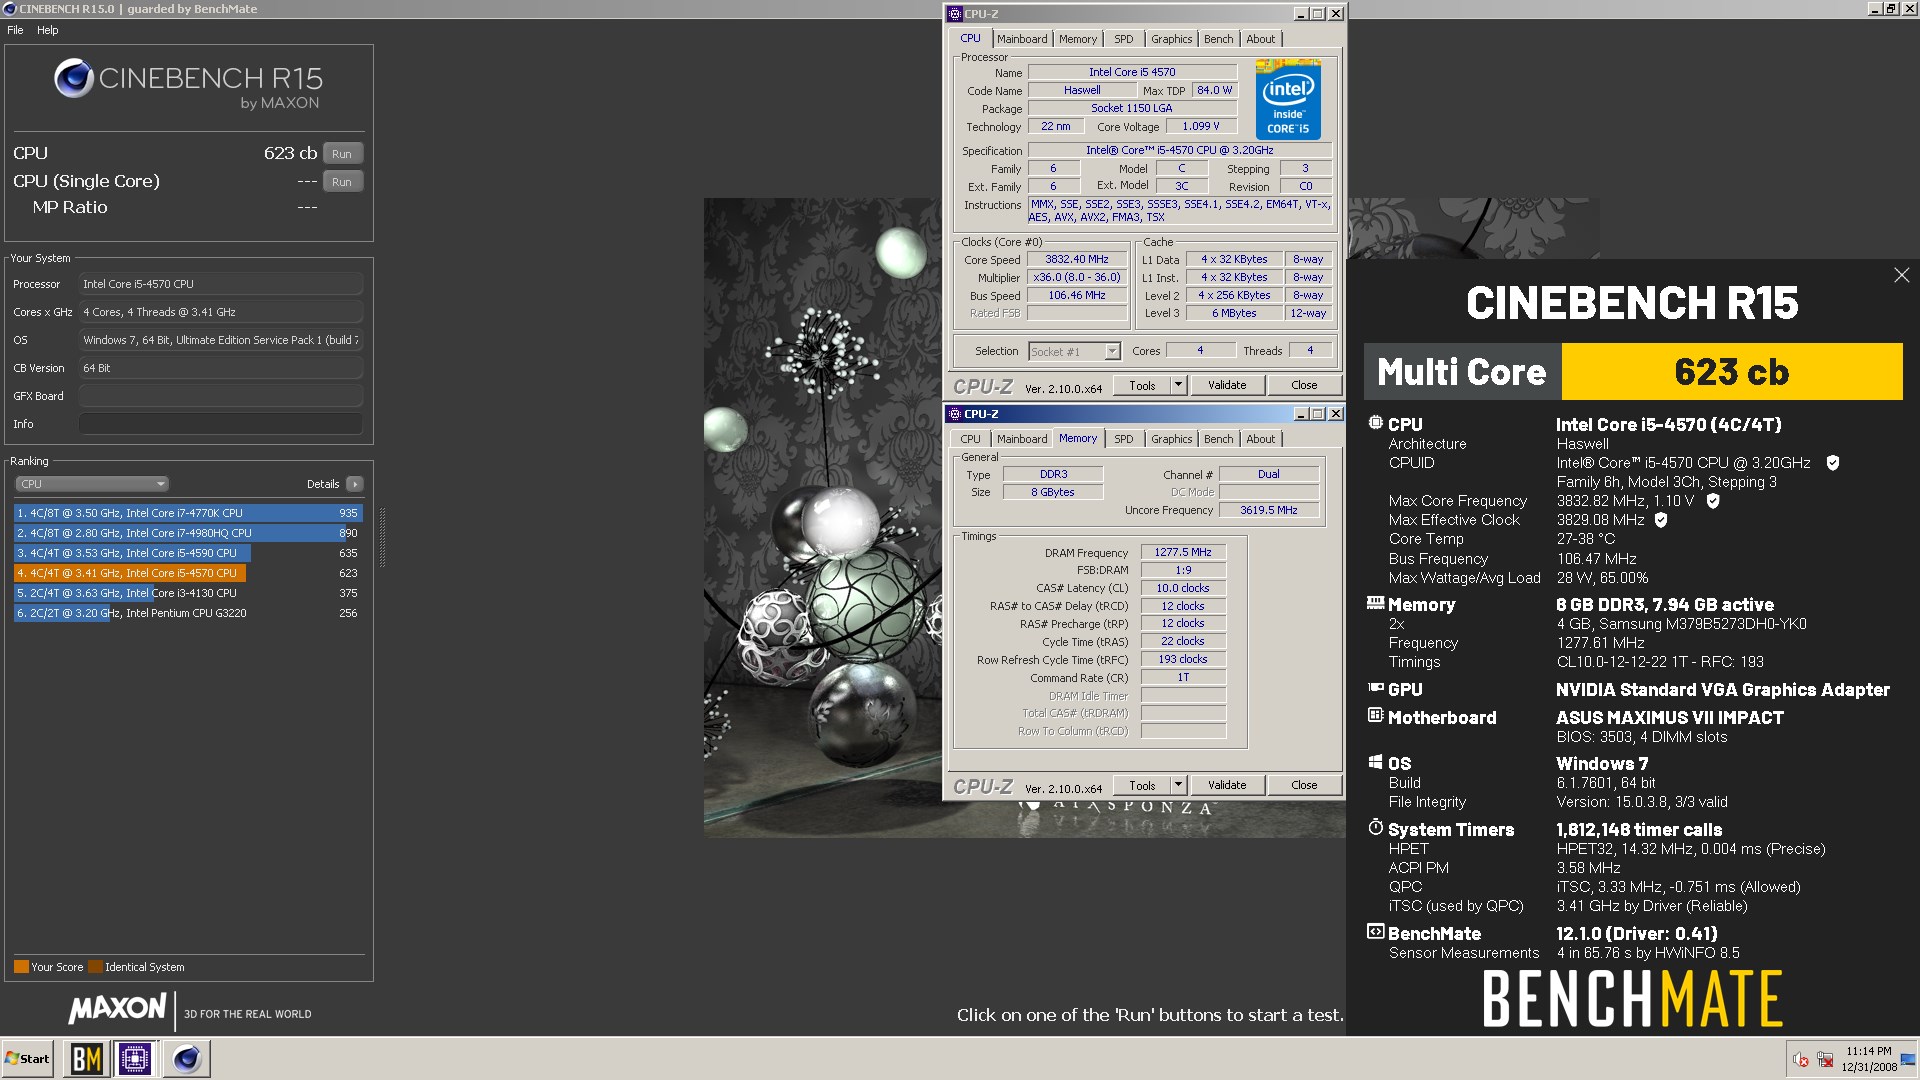1920x1080 pixels.
Task: Select the i7-4980HQ ranking entry
Action: 188,533
